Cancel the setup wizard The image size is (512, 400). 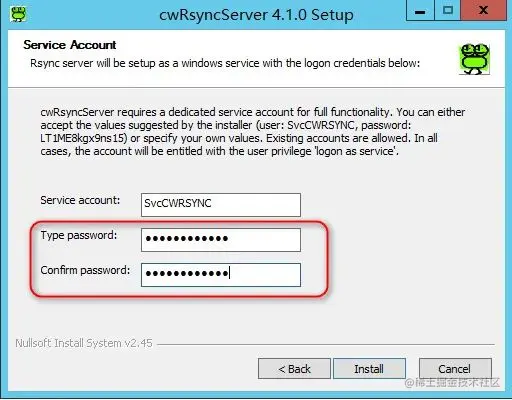(455, 369)
